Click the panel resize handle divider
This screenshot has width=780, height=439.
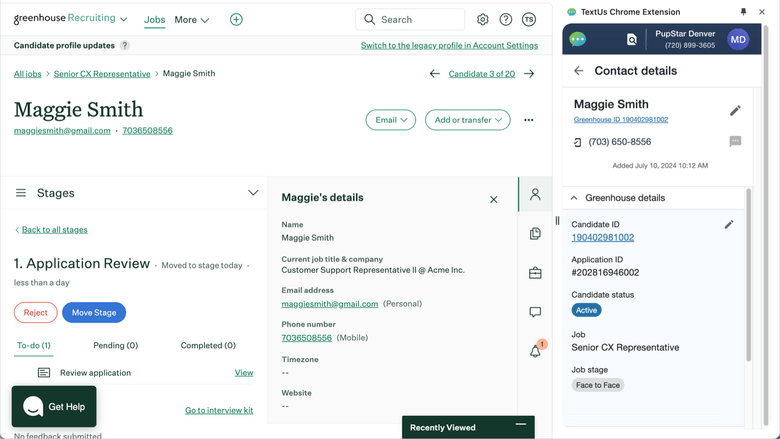[x=557, y=221]
